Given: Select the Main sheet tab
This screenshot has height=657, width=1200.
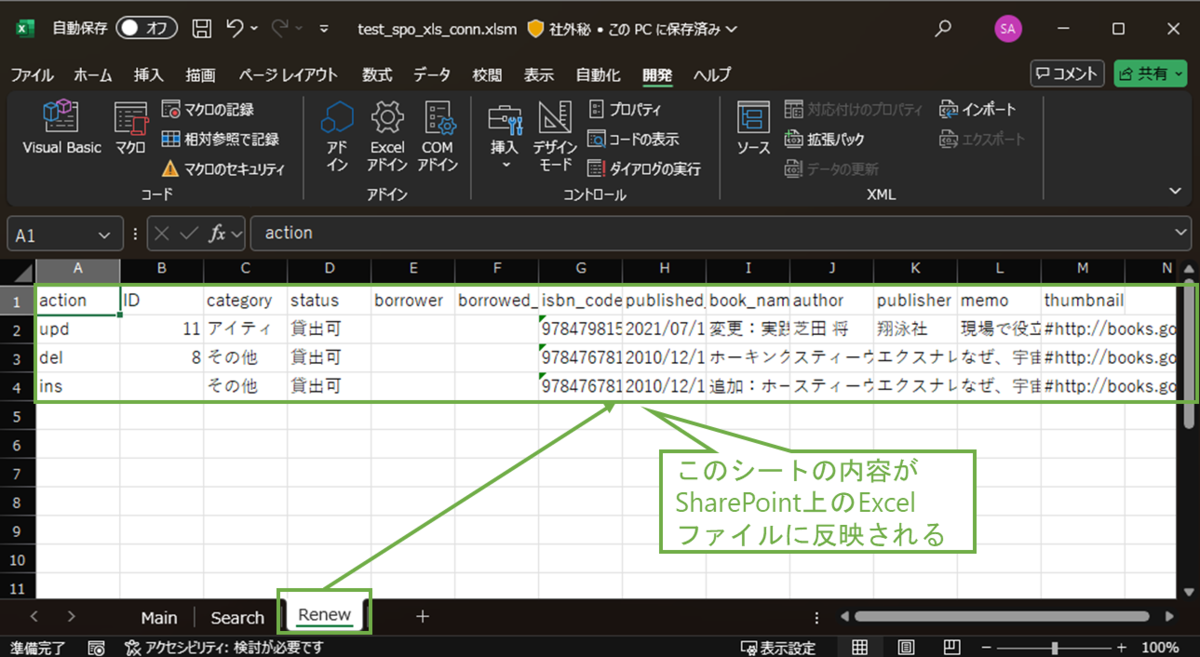Looking at the screenshot, I should (x=159, y=617).
